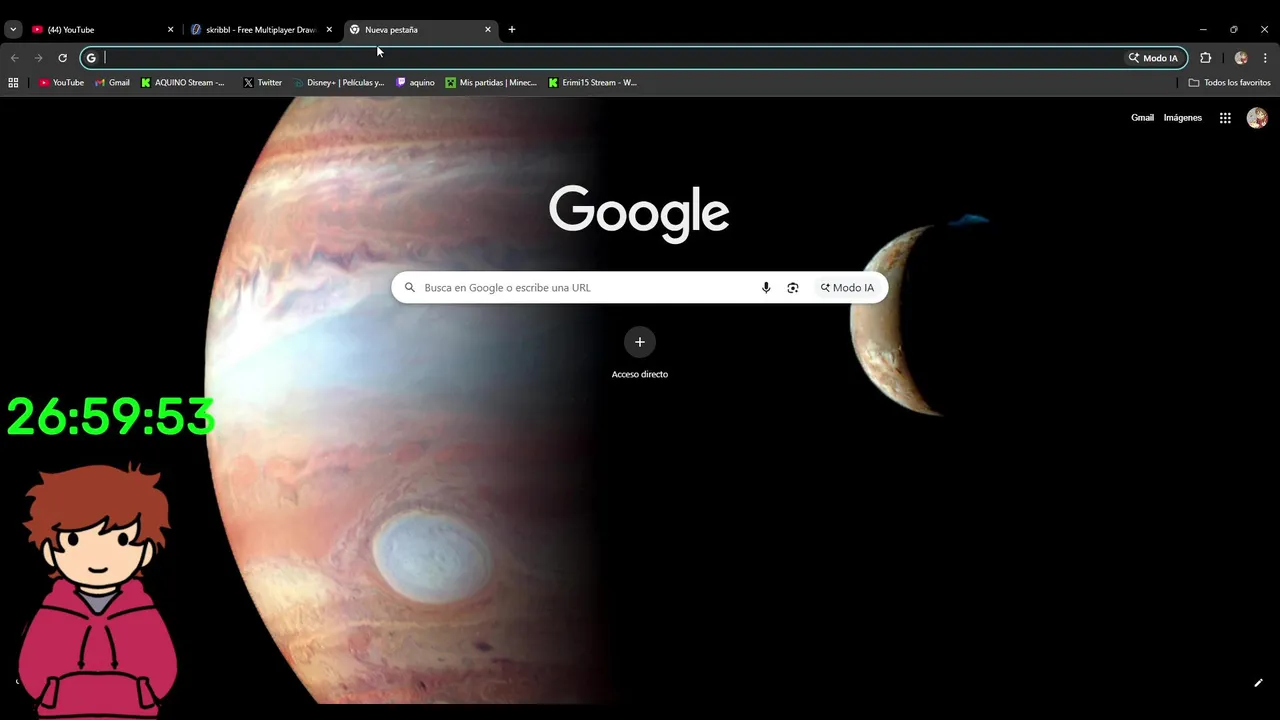Viewport: 1280px width, 720px height.
Task: Click the Google icon in address bar
Action: point(91,58)
